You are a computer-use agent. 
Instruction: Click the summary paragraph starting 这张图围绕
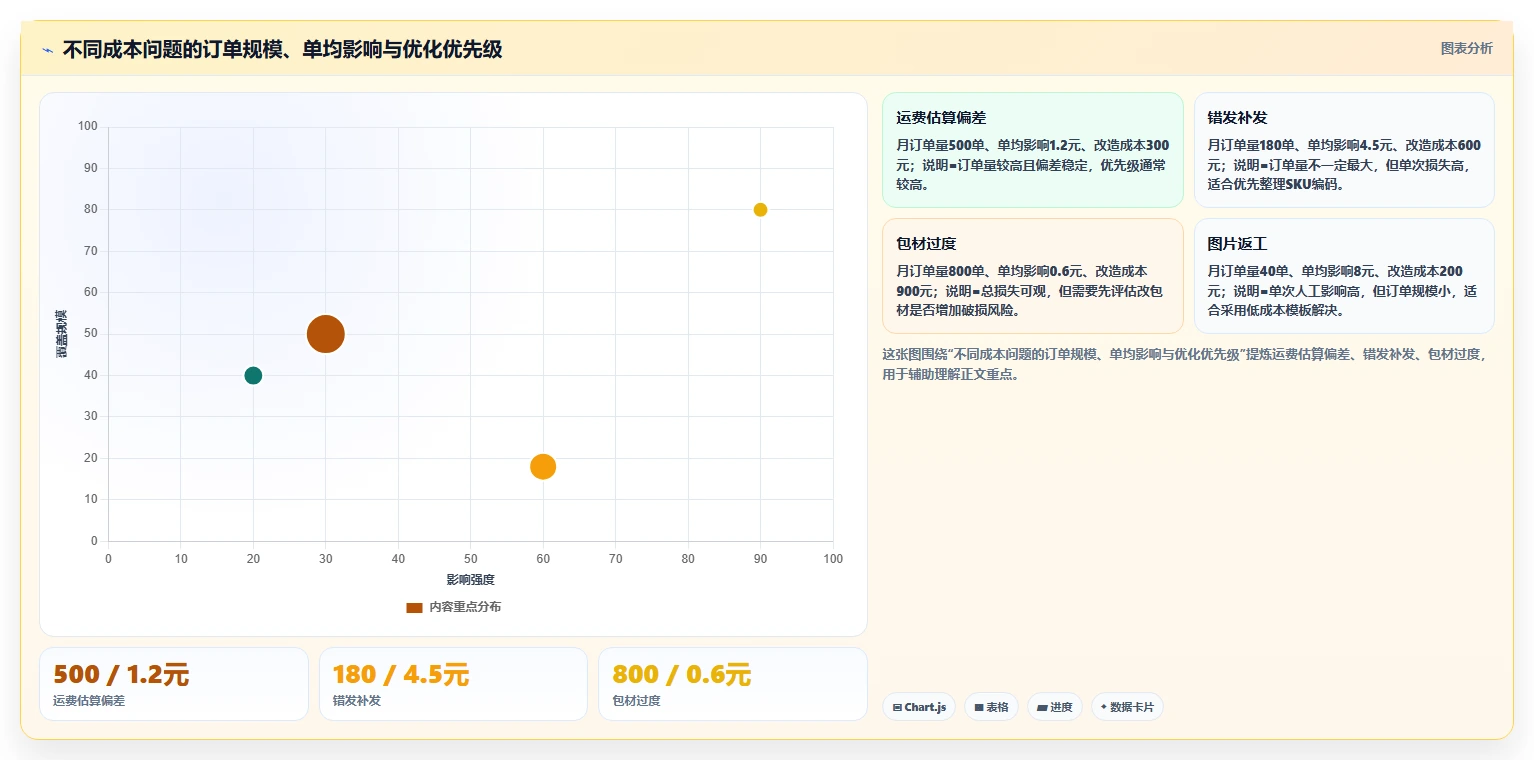(x=1186, y=364)
